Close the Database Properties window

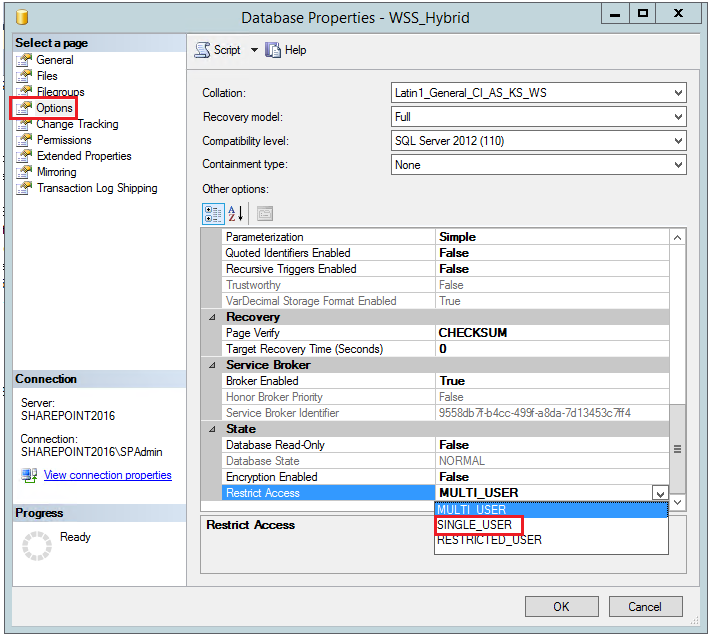678,14
